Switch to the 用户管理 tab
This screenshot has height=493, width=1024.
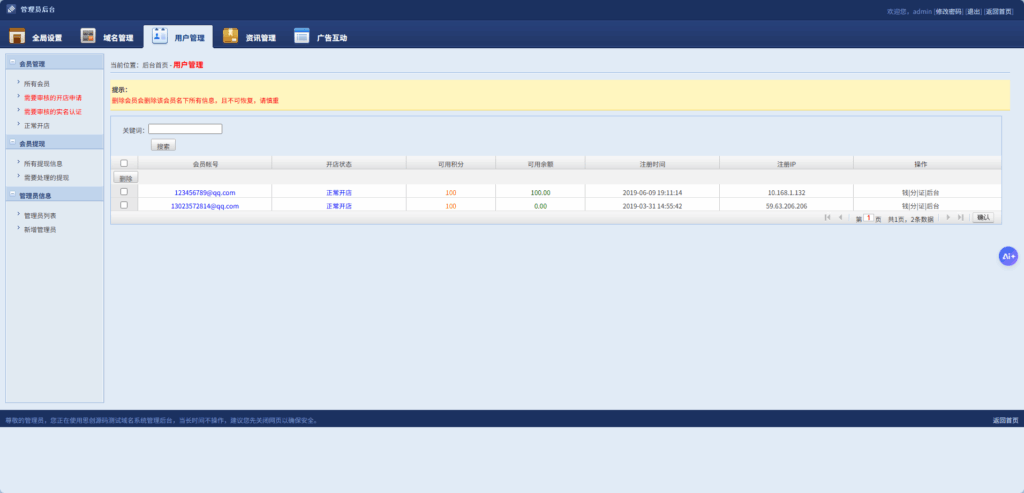[x=178, y=37]
